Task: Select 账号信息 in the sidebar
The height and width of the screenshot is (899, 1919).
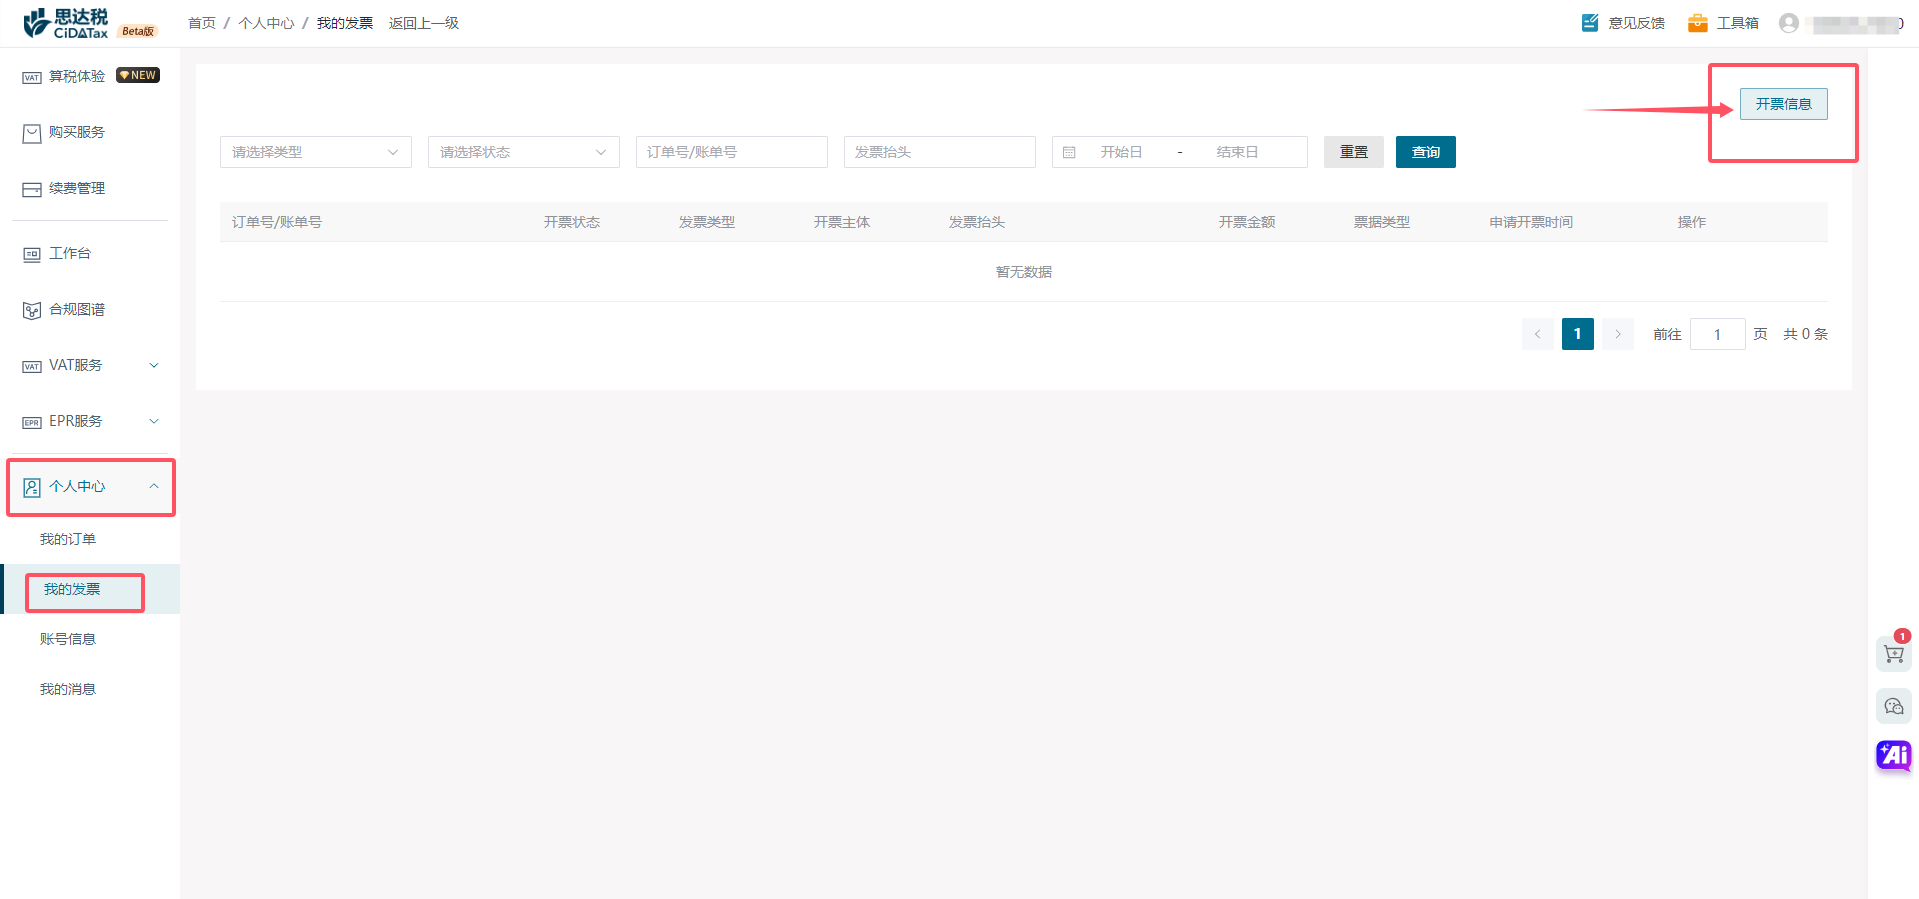Action: tap(68, 640)
